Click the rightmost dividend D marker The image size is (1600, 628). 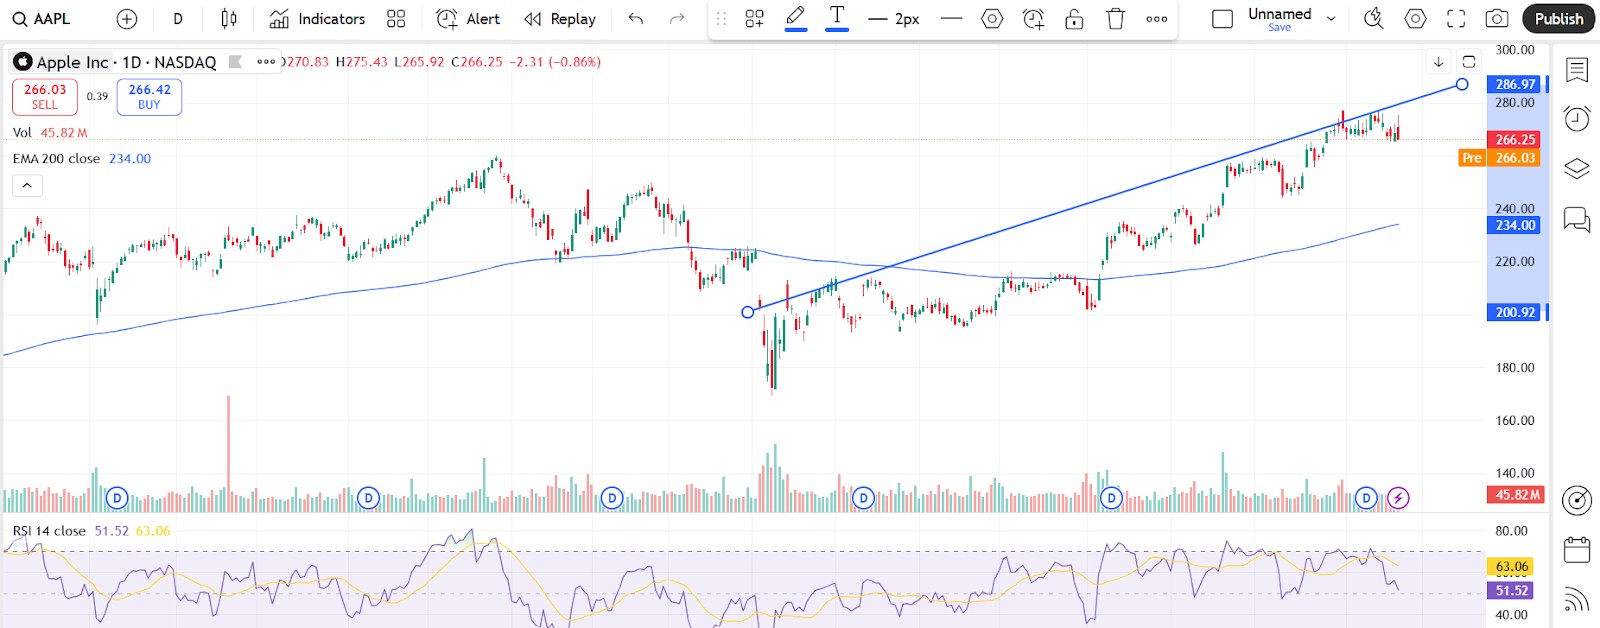1366,498
